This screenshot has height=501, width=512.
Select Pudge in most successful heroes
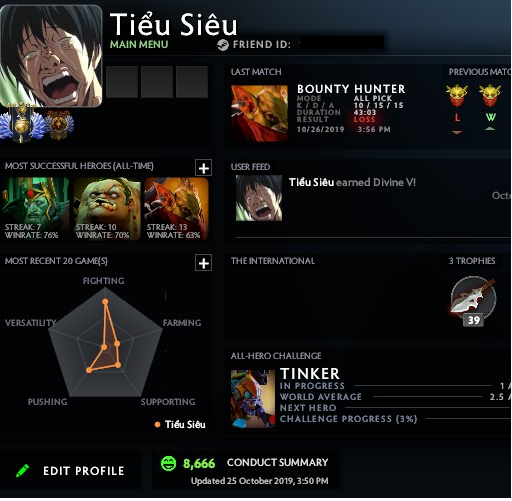point(107,209)
